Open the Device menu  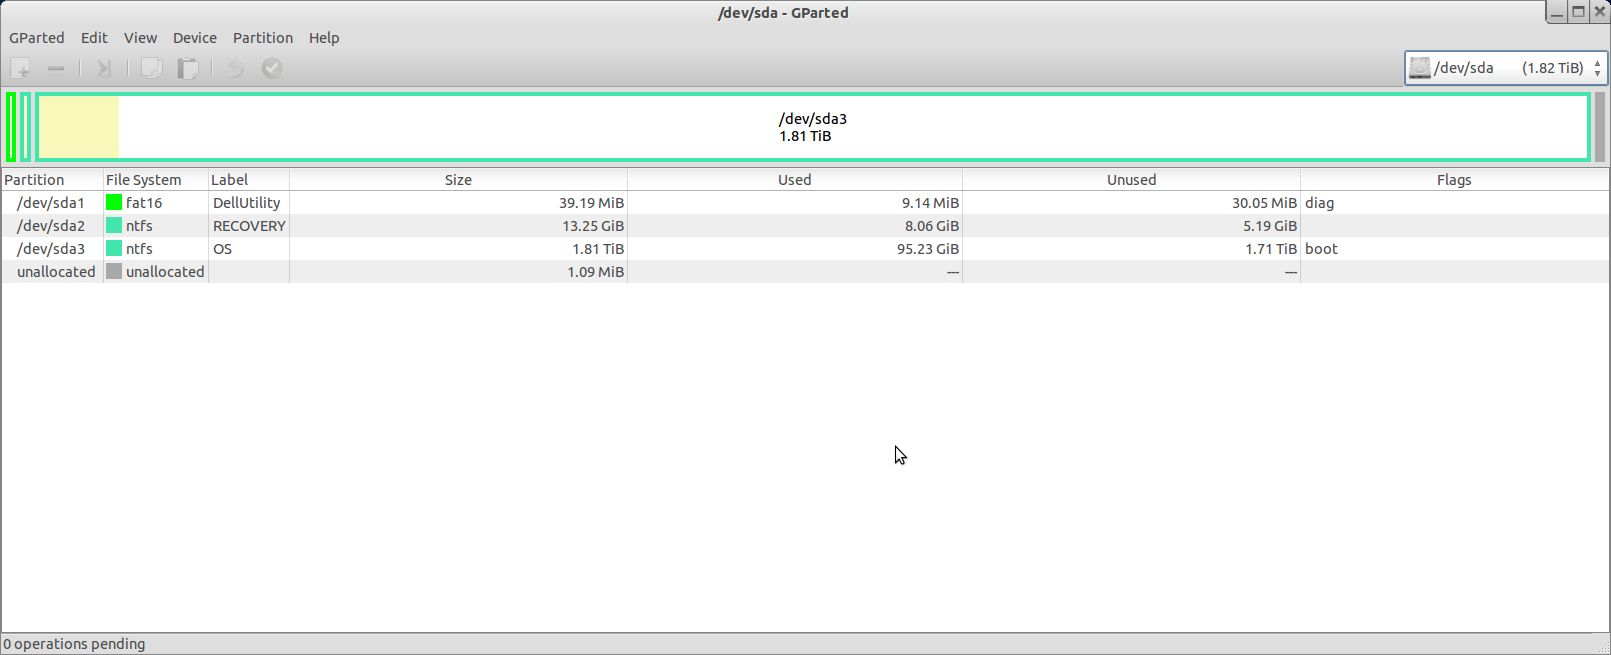(194, 38)
